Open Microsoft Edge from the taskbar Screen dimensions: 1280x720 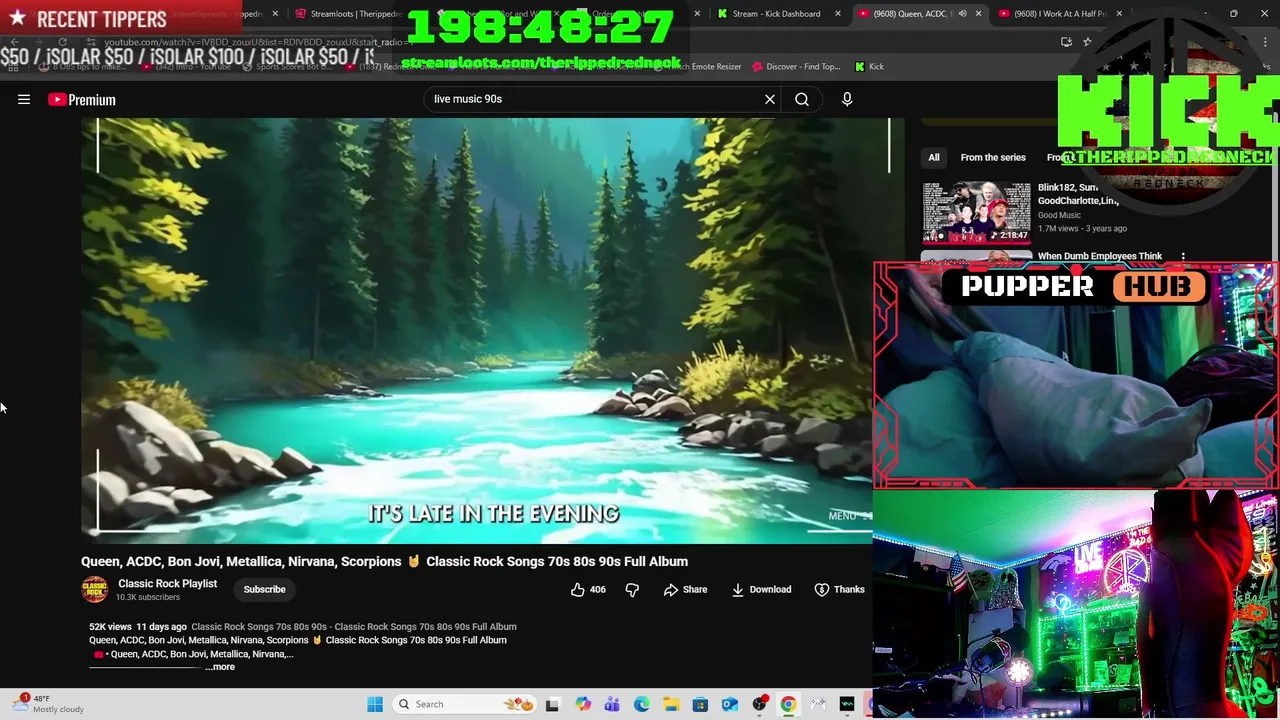point(641,704)
